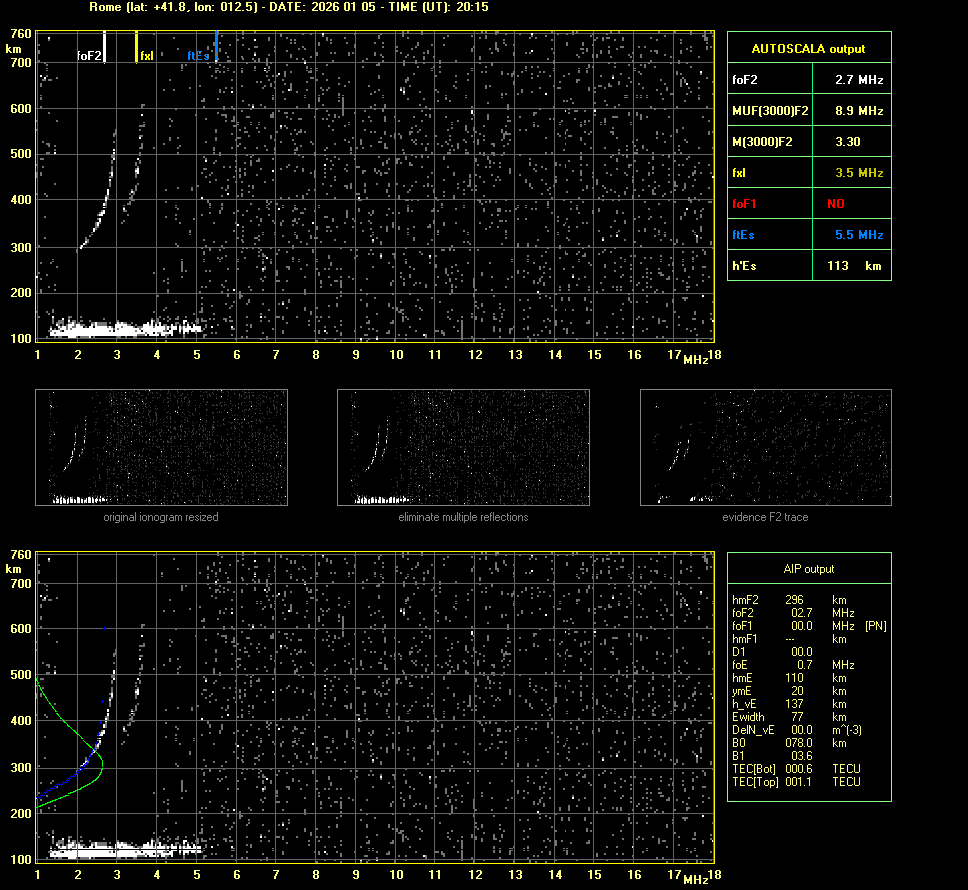
Task: Click the yellow fxI marker line
Action: [137, 46]
